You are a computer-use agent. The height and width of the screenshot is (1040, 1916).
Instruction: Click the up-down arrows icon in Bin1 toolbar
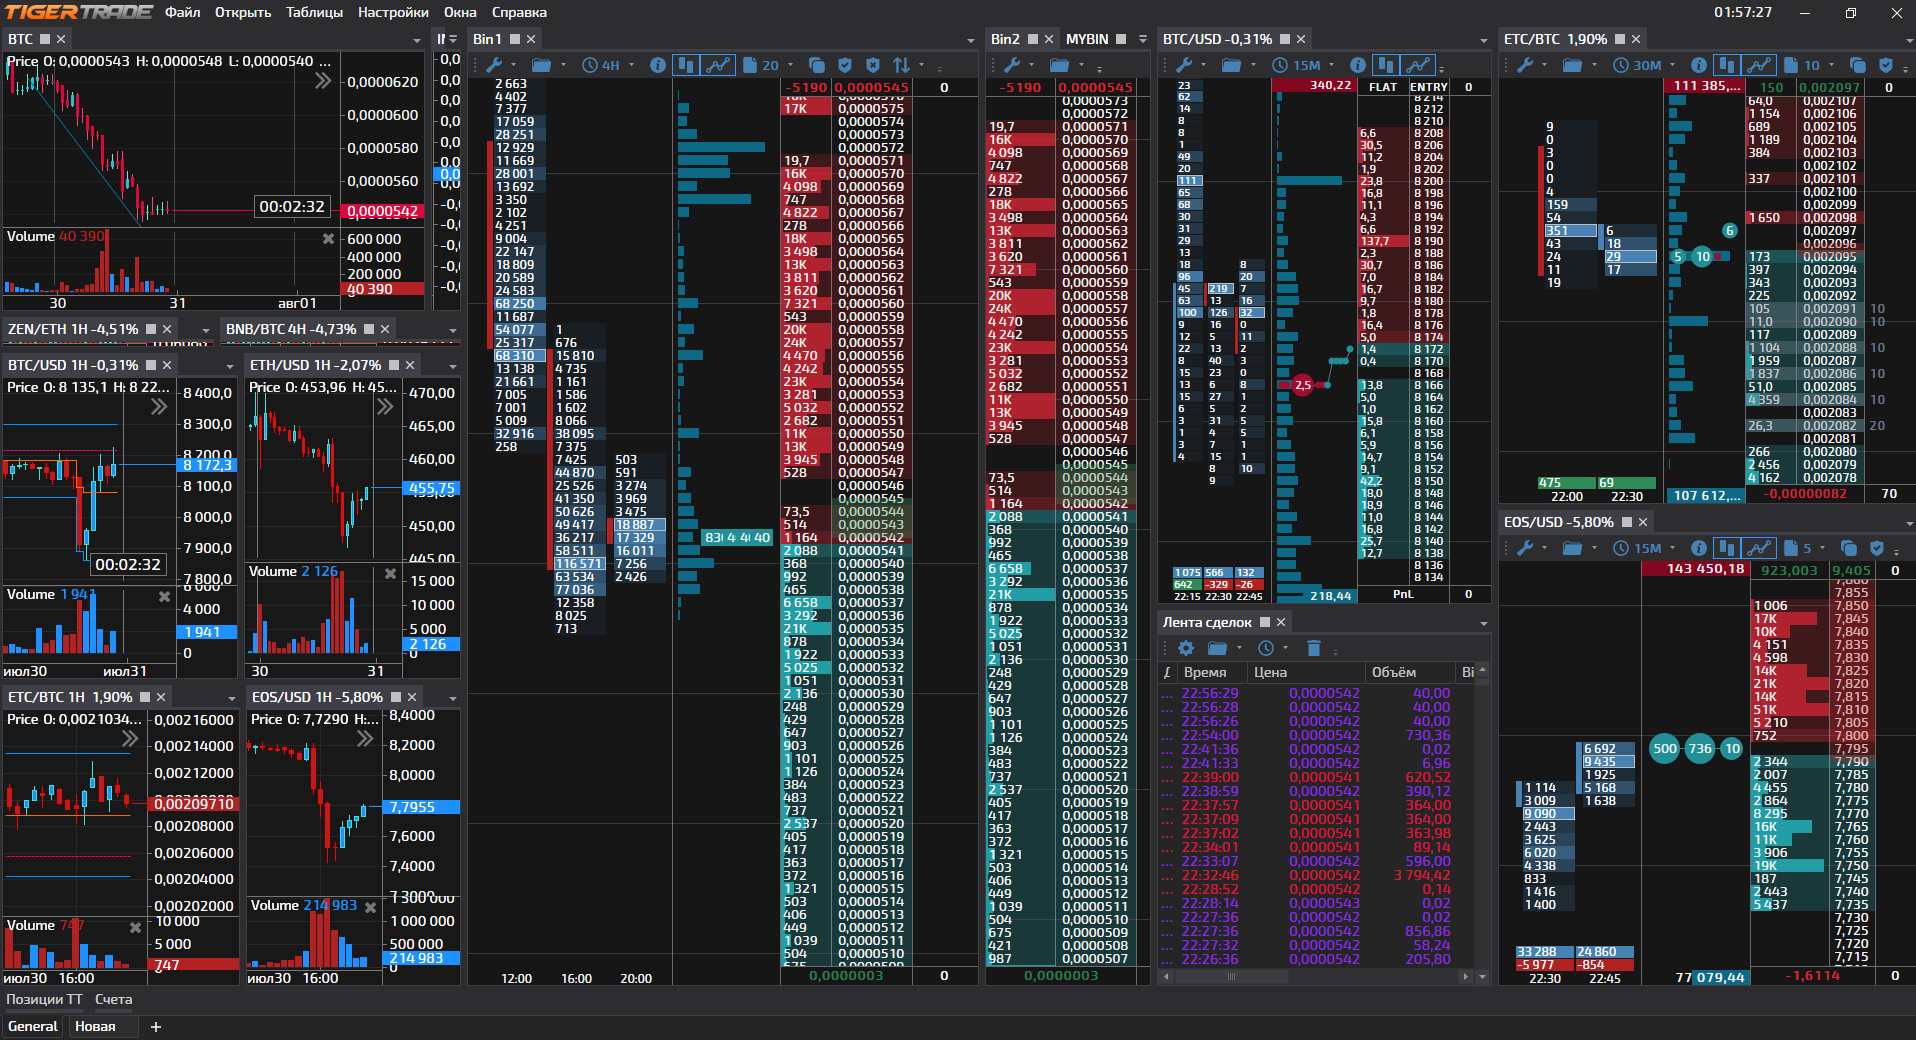tap(902, 65)
